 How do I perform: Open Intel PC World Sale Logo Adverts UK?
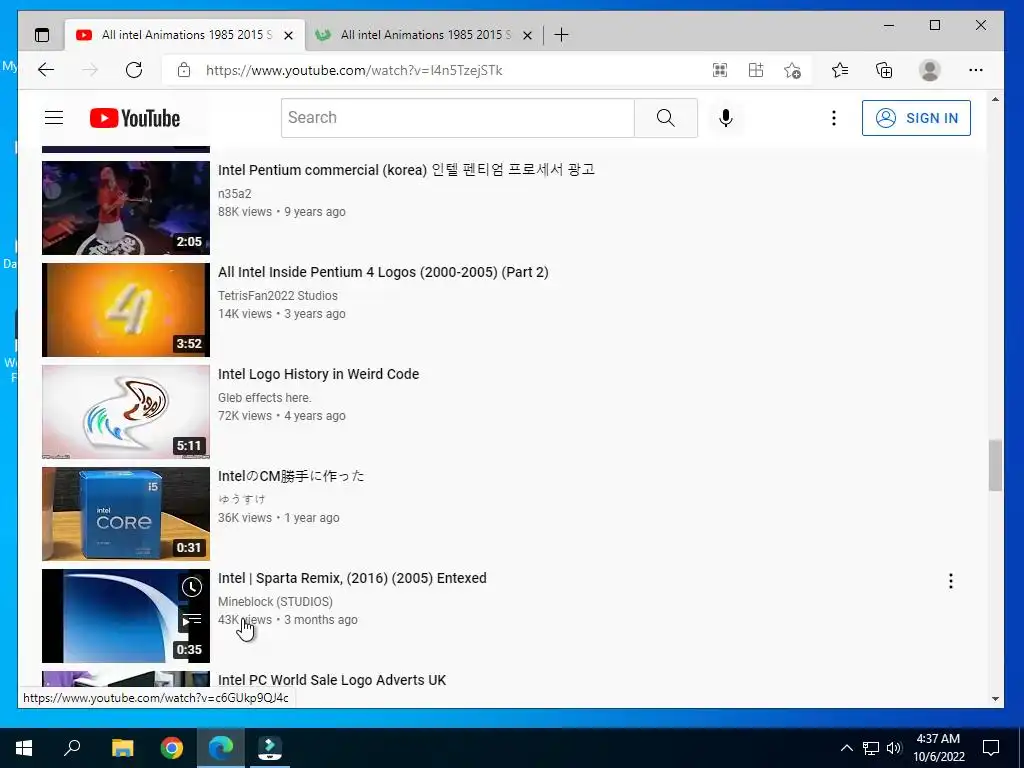332,680
